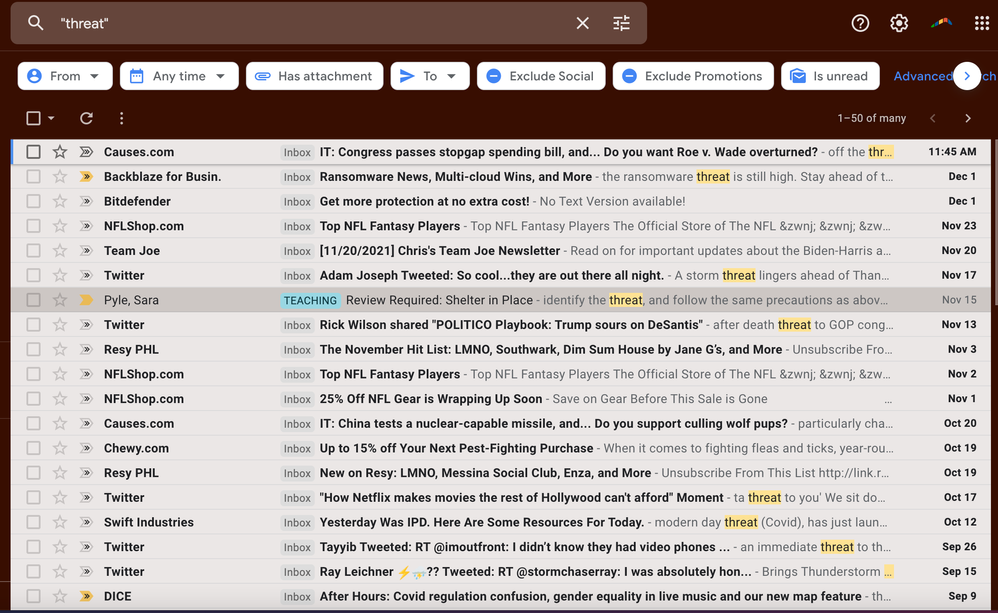Open Advanced search link
Screen dimensions: 998x613
pyautogui.click(x=923, y=76)
